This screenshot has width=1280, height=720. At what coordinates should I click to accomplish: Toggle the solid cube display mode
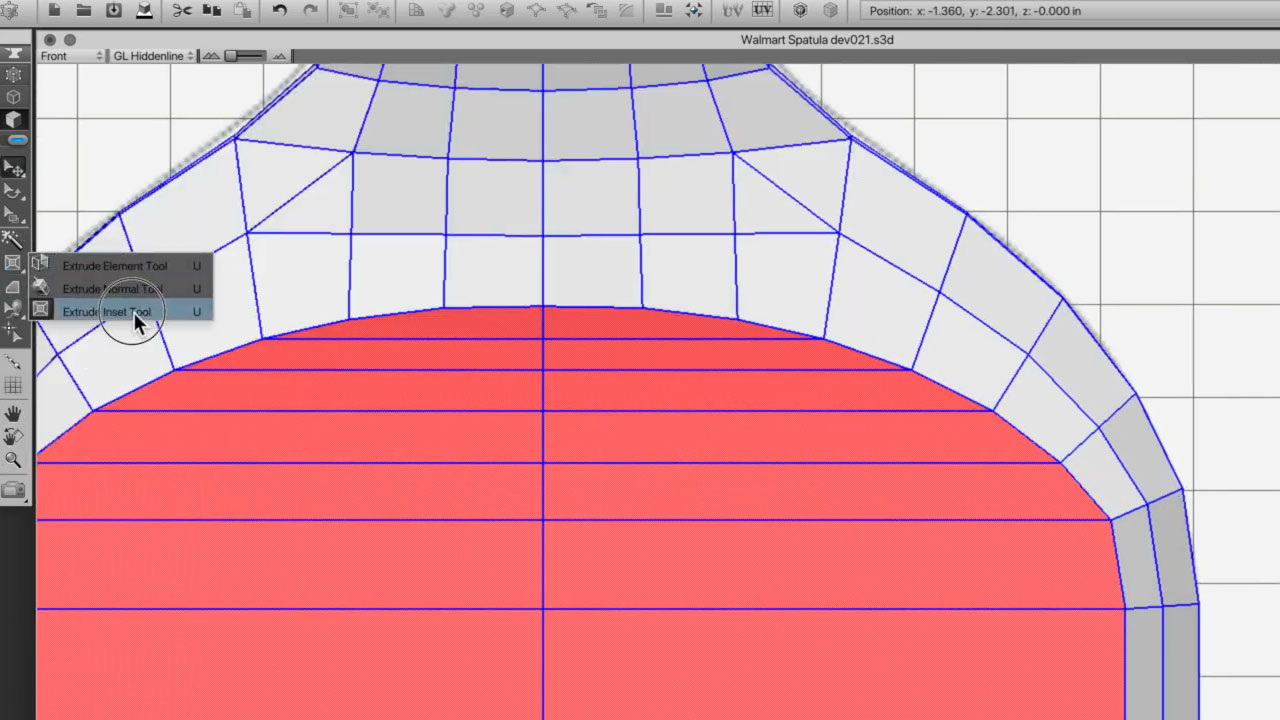13,119
